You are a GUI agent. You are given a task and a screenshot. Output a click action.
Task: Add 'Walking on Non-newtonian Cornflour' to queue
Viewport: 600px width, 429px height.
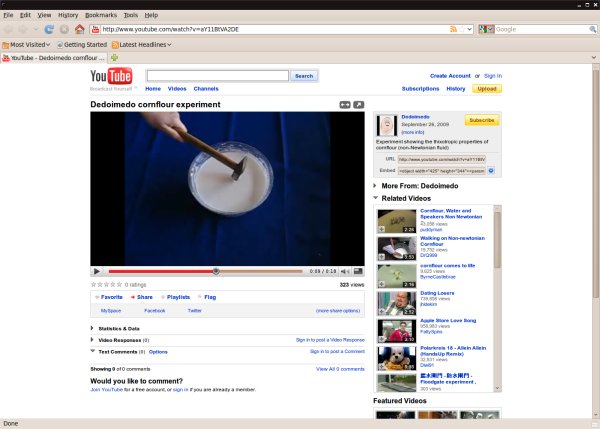point(382,257)
